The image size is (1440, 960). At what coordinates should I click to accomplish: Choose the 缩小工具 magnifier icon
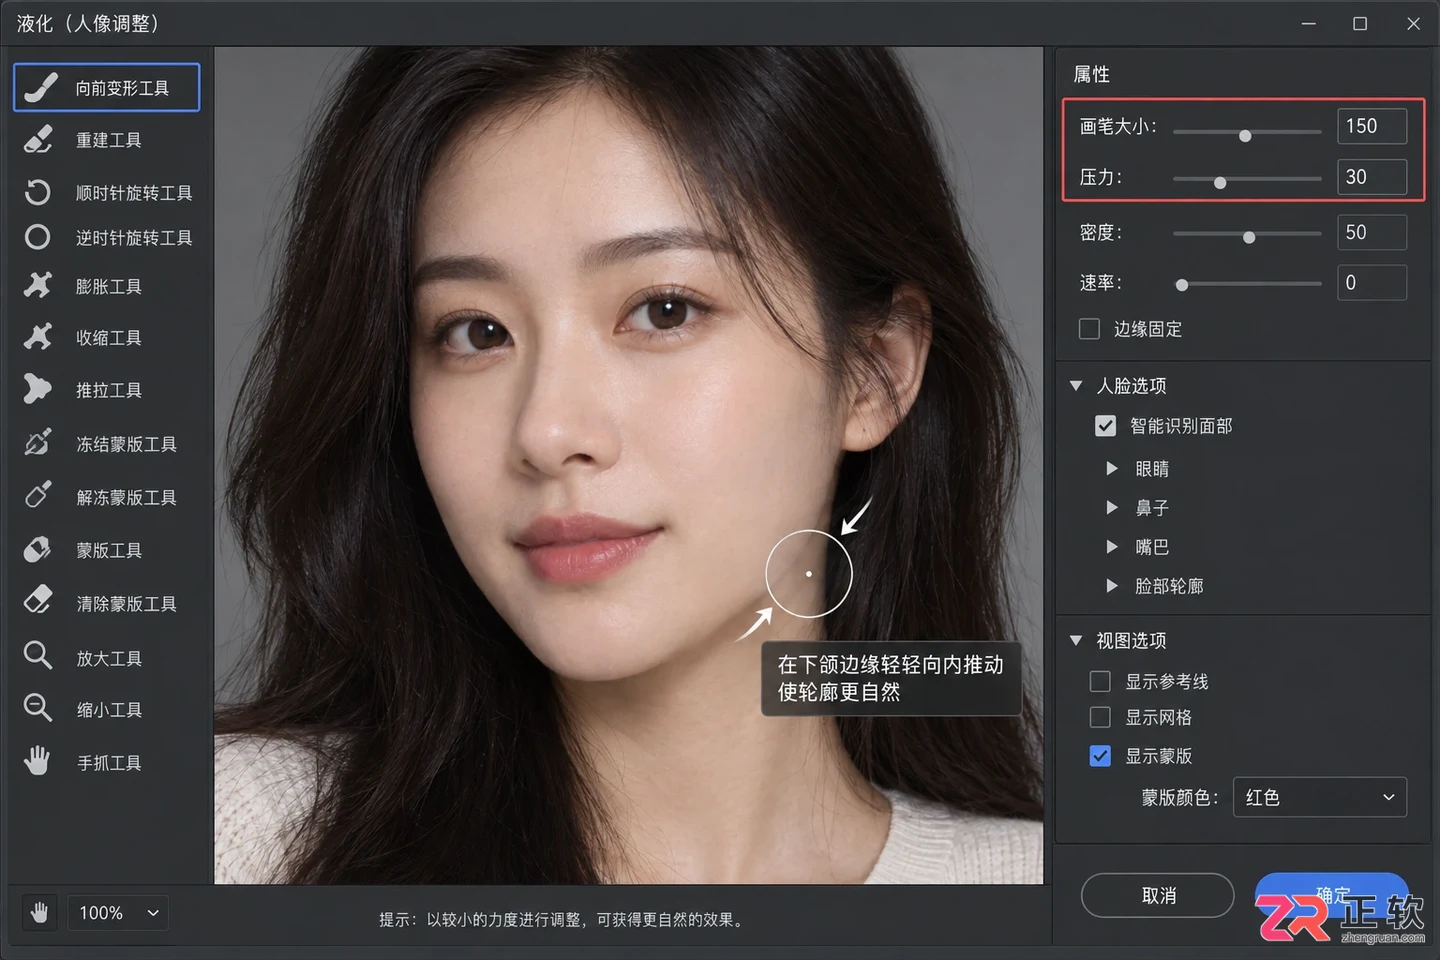(x=38, y=708)
